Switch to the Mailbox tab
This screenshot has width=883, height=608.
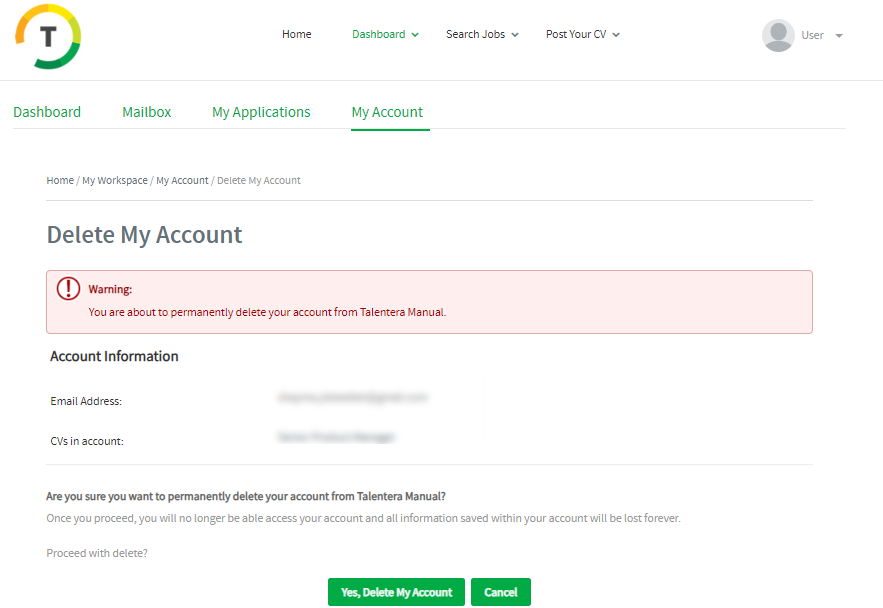tap(147, 112)
